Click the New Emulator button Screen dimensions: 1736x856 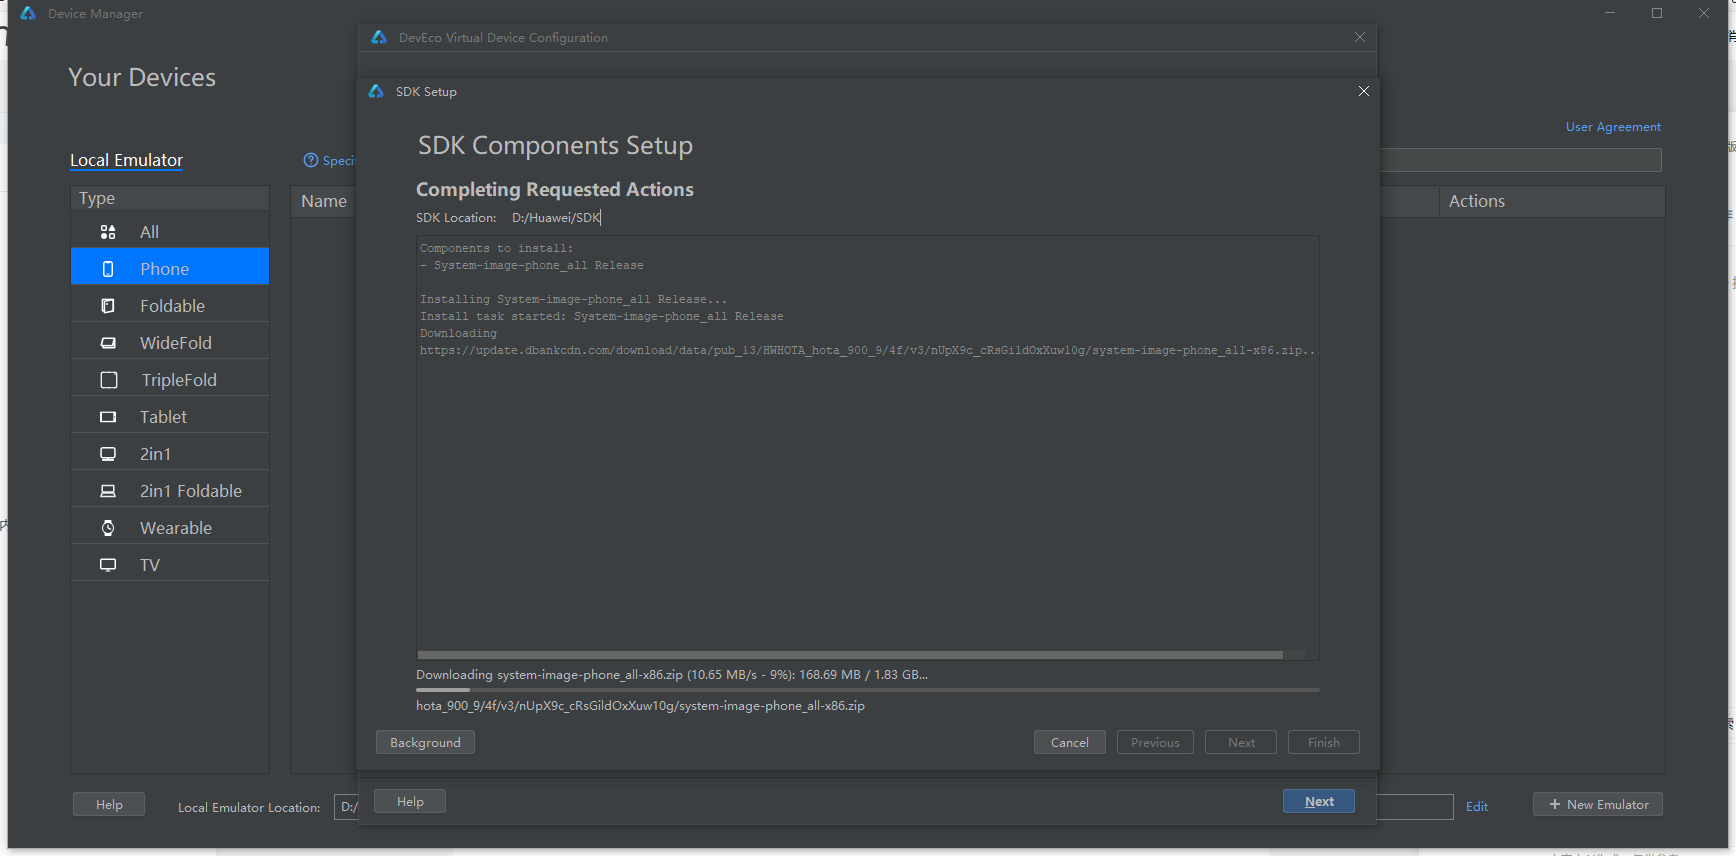click(x=1597, y=804)
